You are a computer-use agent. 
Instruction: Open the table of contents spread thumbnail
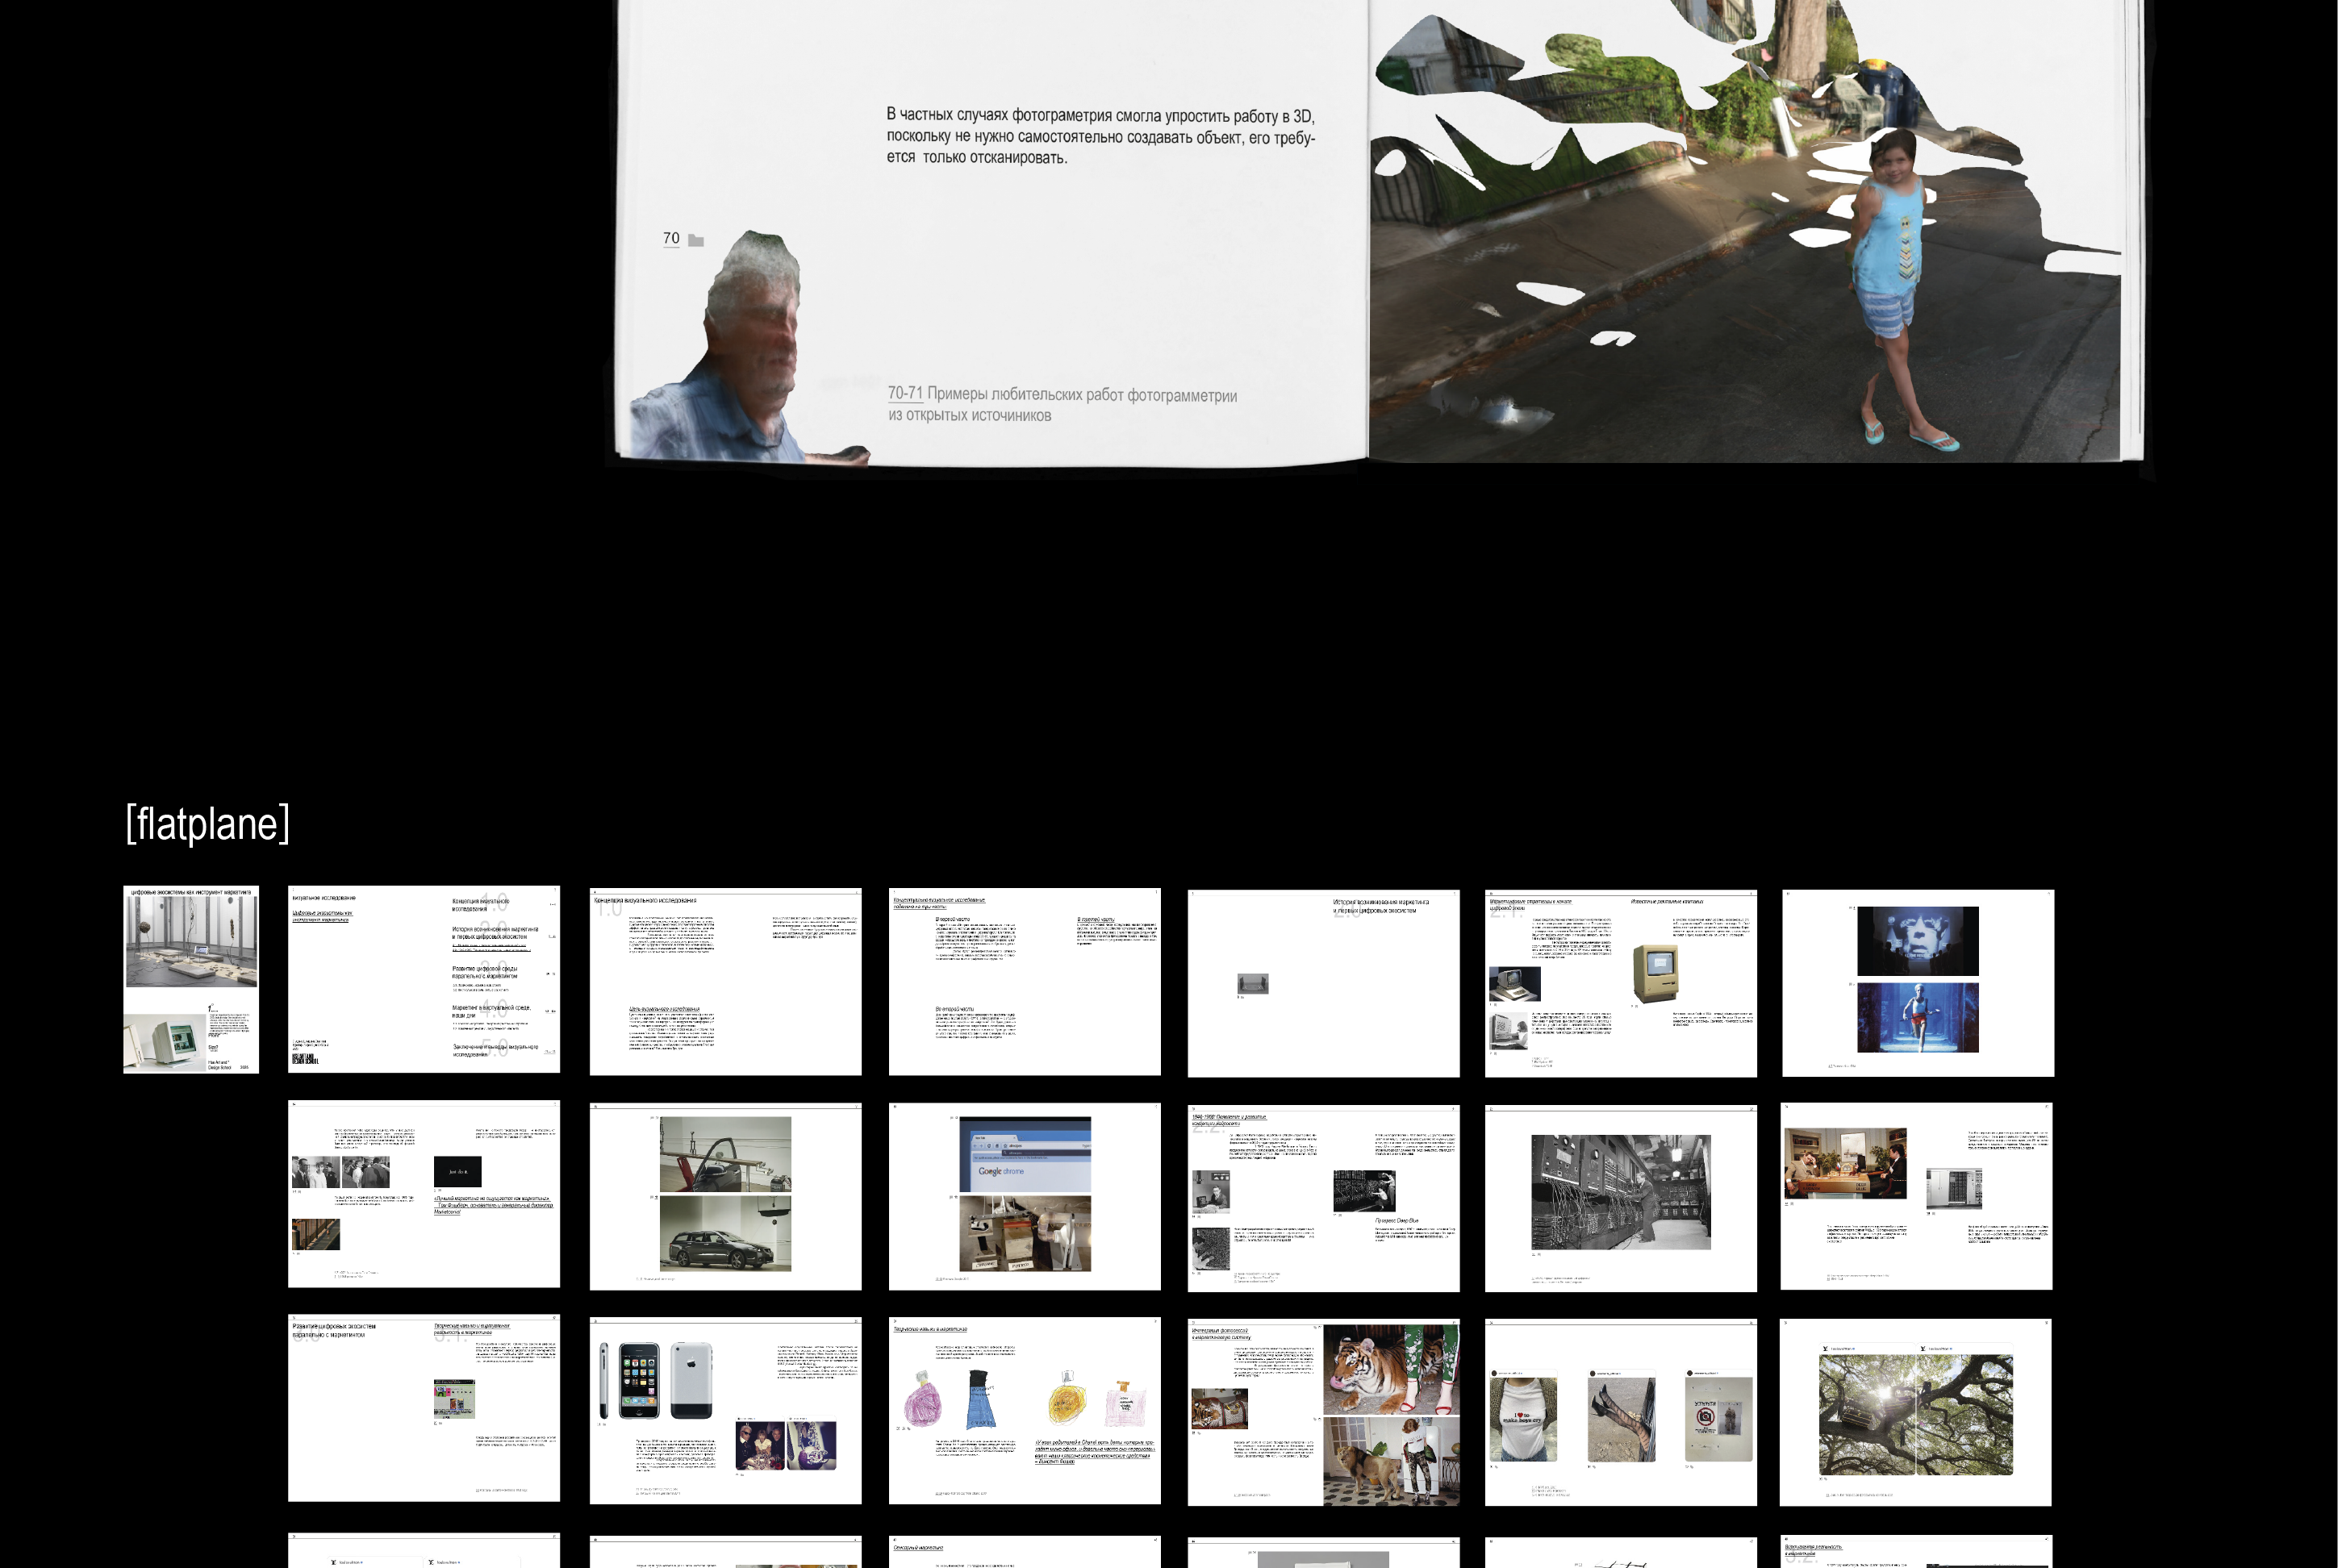424,979
